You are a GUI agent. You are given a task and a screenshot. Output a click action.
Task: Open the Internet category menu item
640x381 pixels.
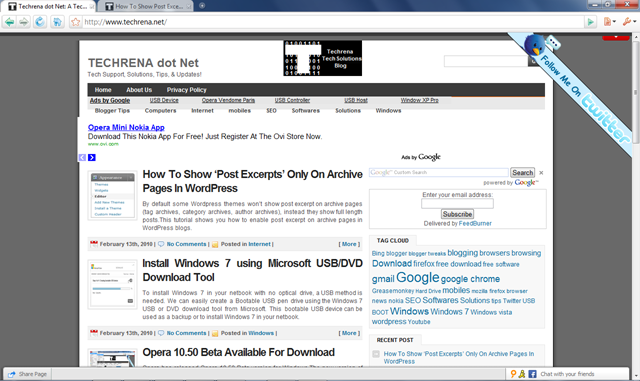[202, 111]
